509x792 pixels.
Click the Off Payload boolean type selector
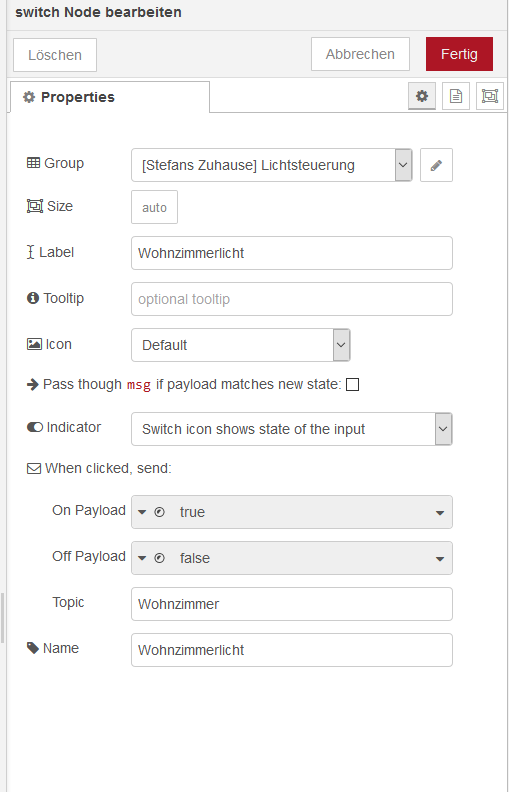[x=150, y=558]
